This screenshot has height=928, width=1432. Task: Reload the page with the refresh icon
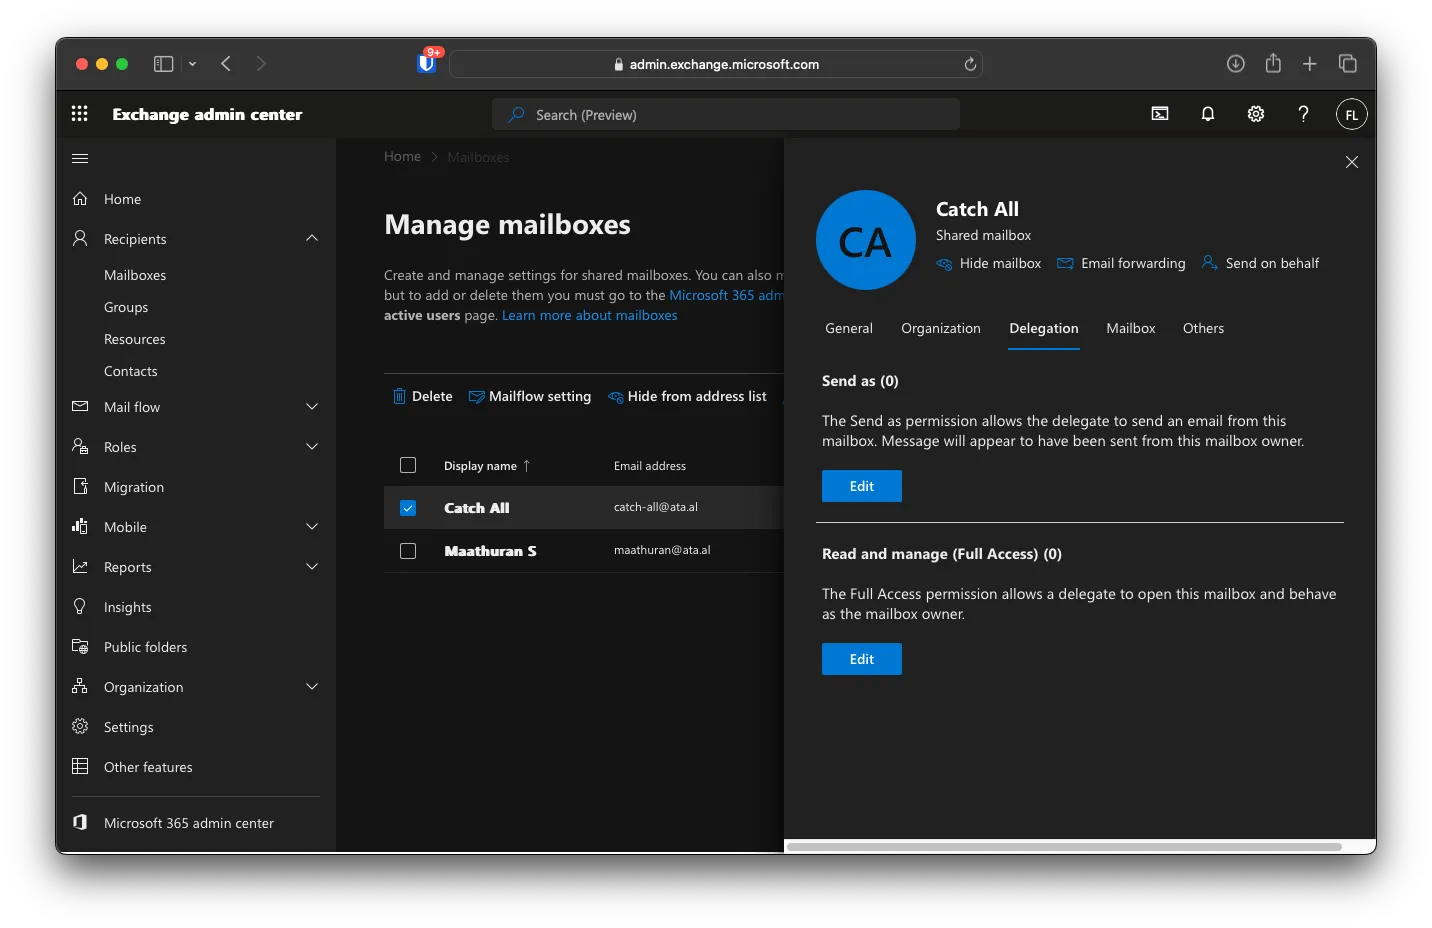[970, 64]
